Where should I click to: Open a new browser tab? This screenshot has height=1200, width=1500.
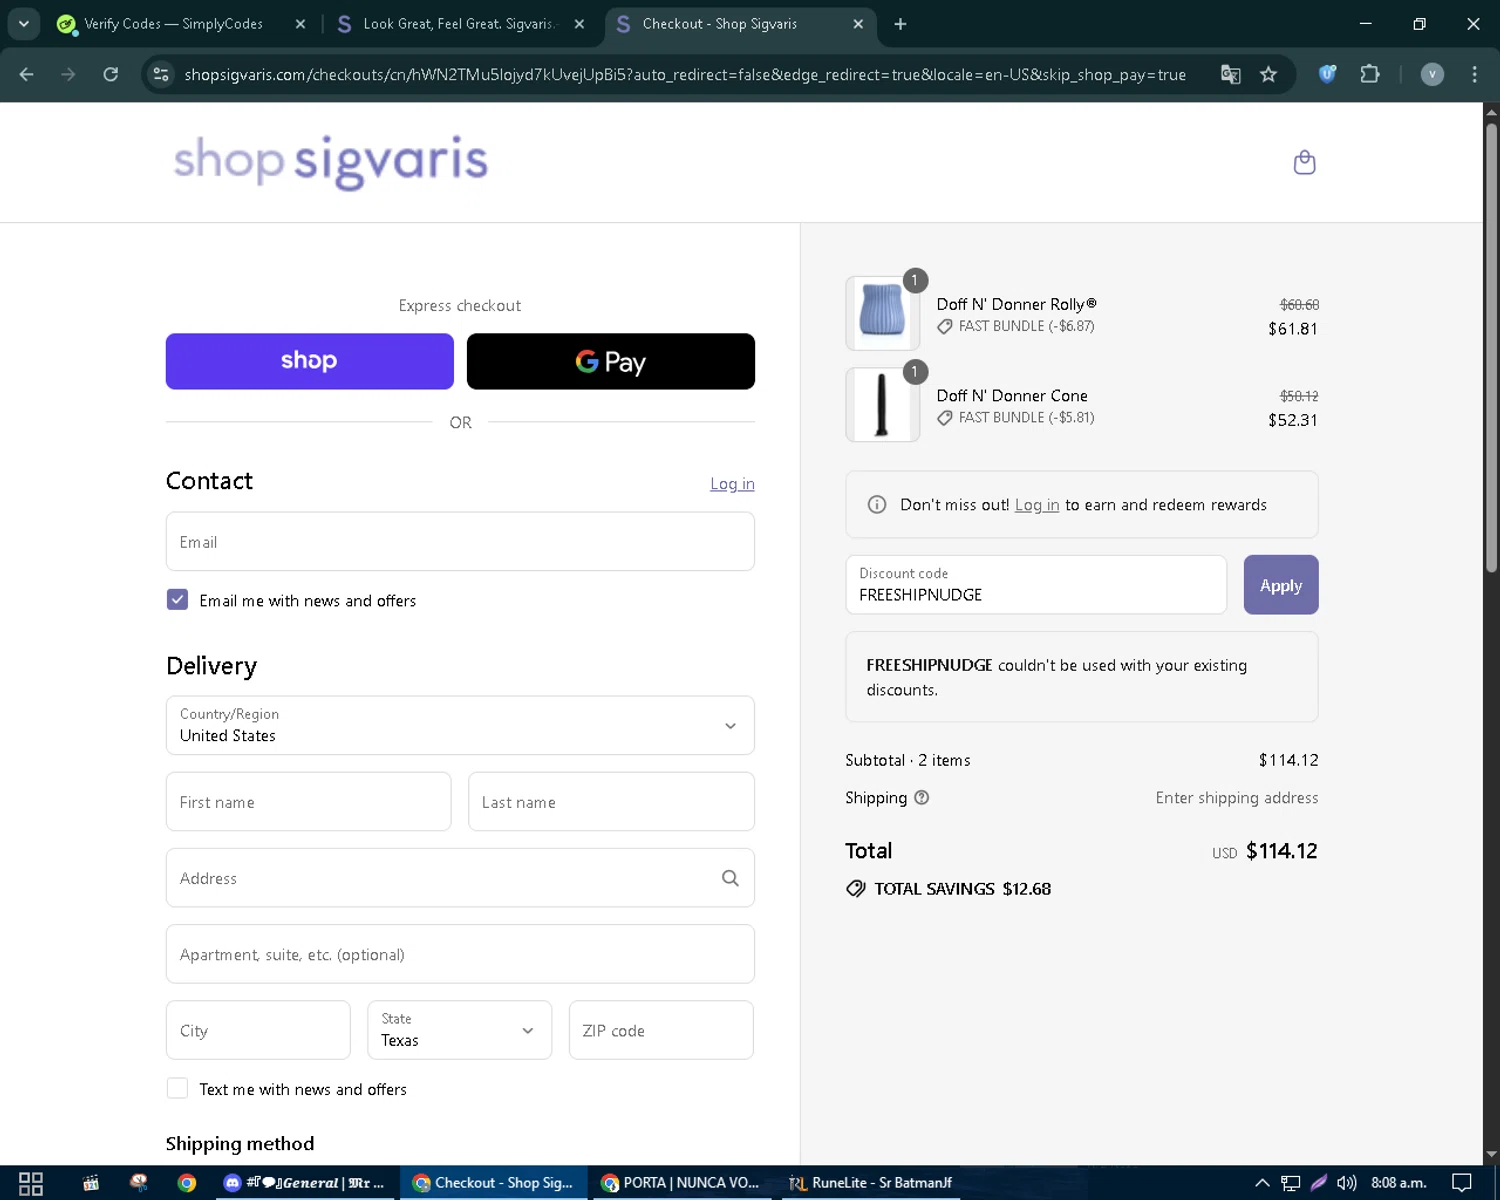point(900,24)
